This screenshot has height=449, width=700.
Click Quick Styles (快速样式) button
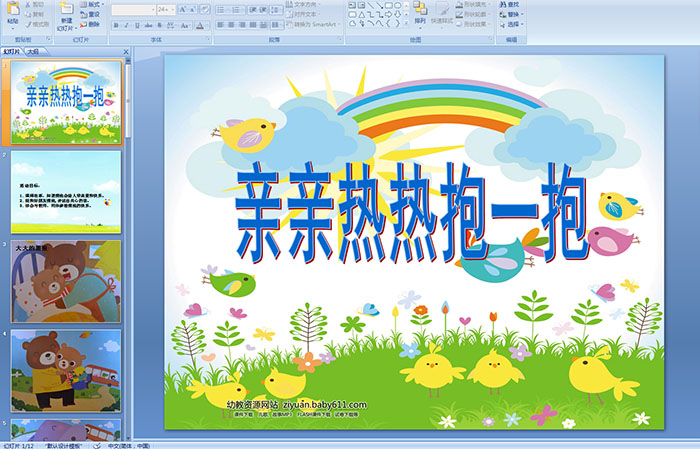click(442, 13)
